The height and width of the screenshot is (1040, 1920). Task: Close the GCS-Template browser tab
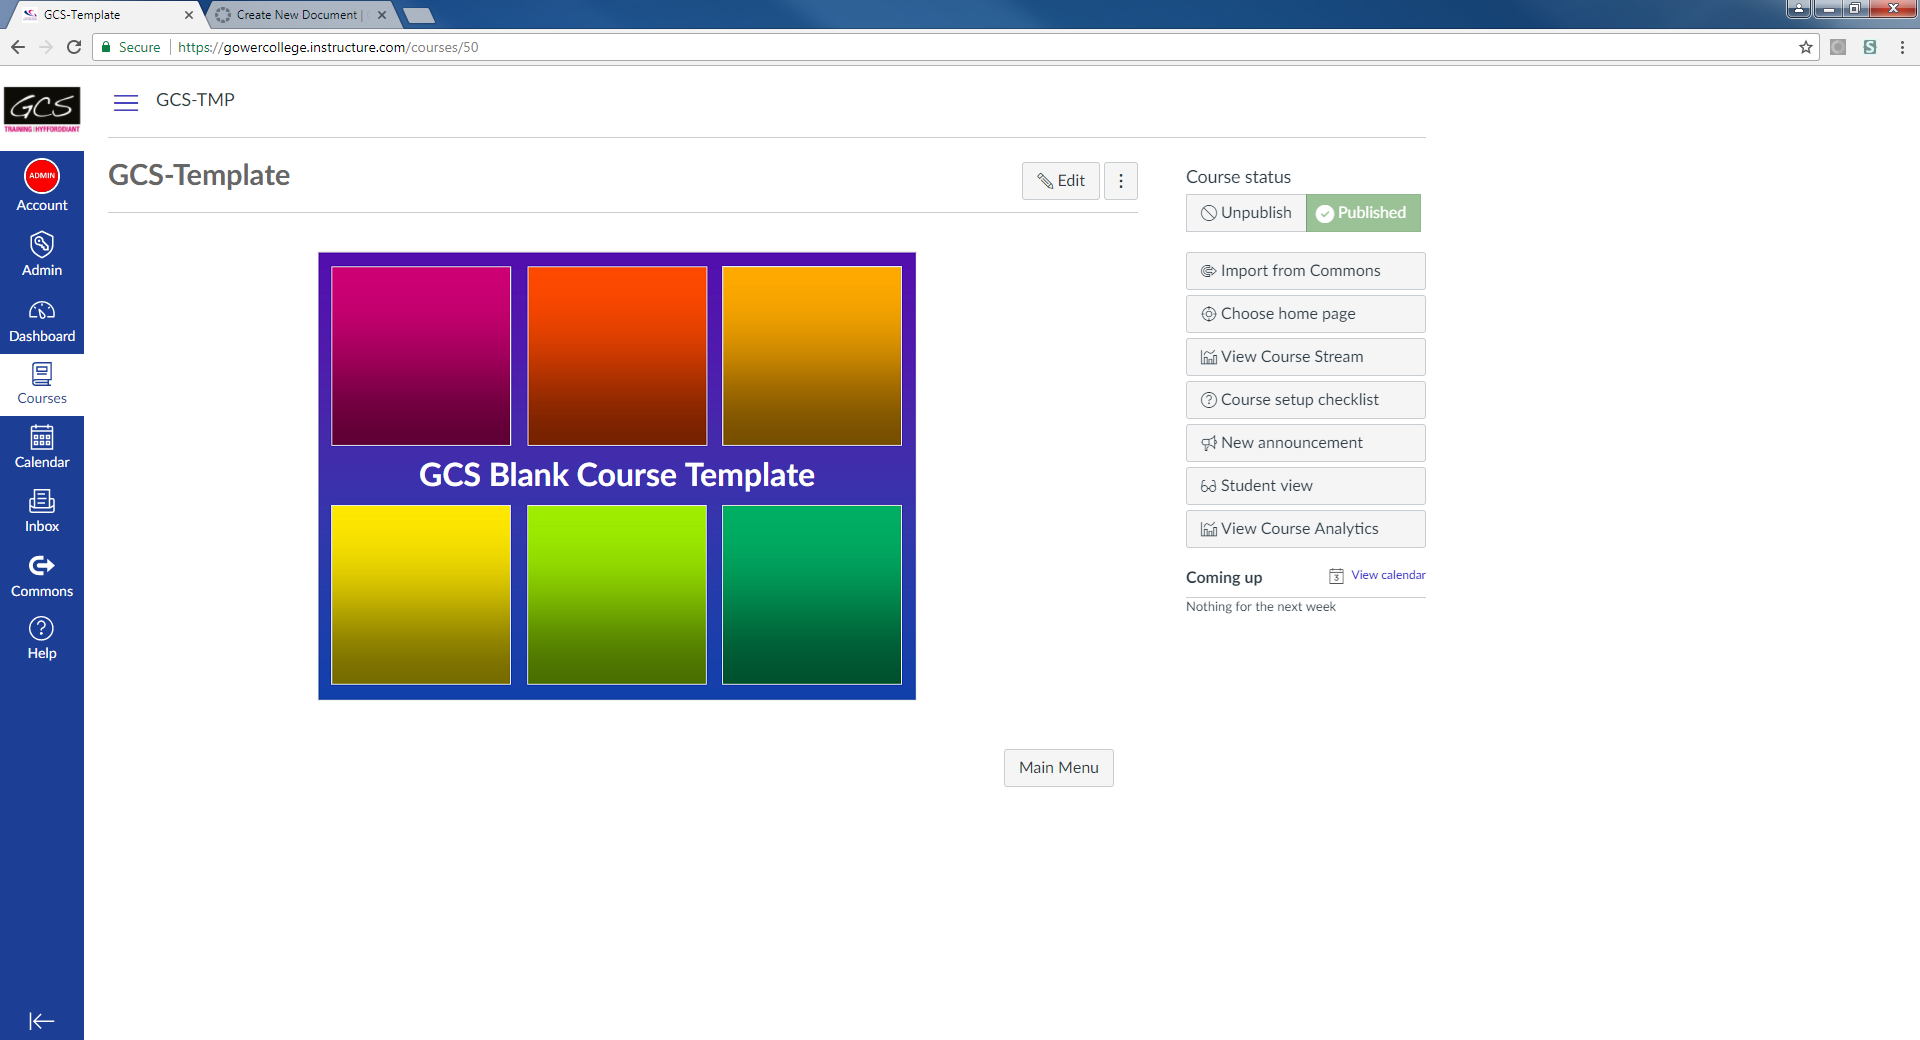pyautogui.click(x=189, y=15)
